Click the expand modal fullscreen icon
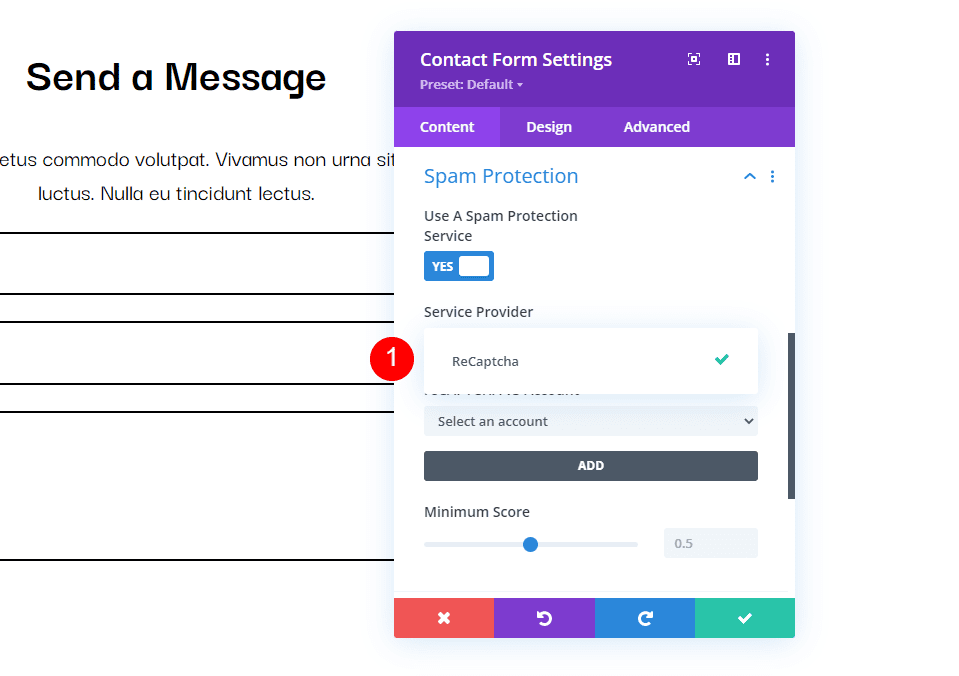Viewport: 959px width, 676px height. 694,60
